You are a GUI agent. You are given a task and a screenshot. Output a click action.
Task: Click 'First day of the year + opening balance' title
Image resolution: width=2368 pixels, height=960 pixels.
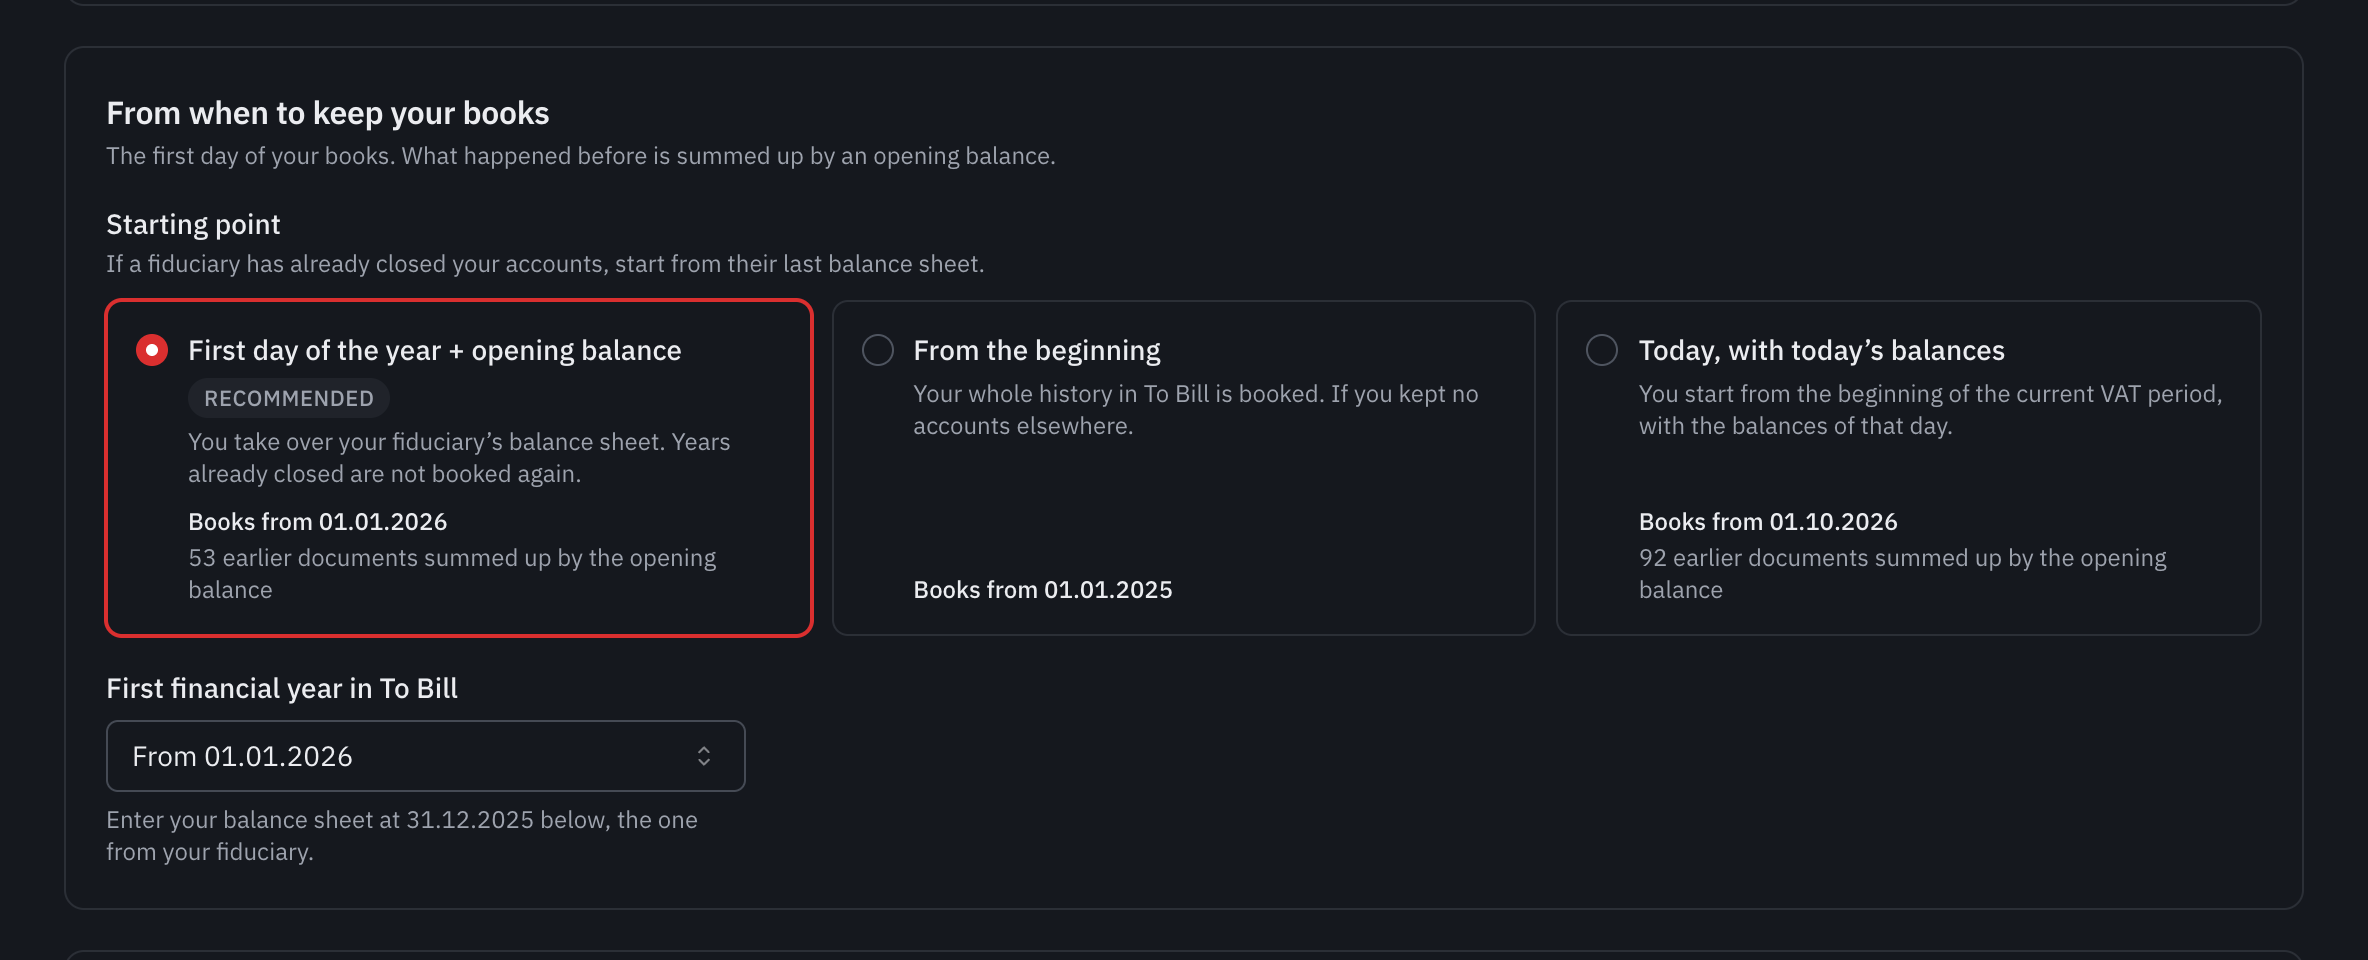tap(435, 350)
